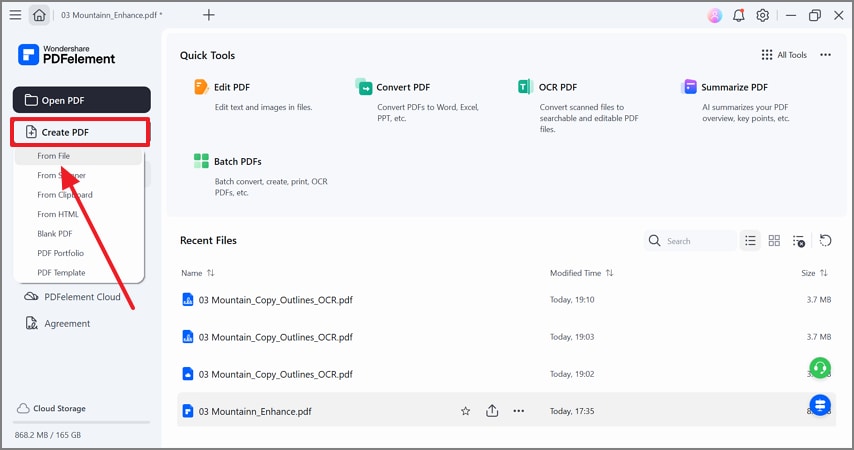The width and height of the screenshot is (854, 450).
Task: Click the Agreement document icon
Action: pyautogui.click(x=32, y=323)
